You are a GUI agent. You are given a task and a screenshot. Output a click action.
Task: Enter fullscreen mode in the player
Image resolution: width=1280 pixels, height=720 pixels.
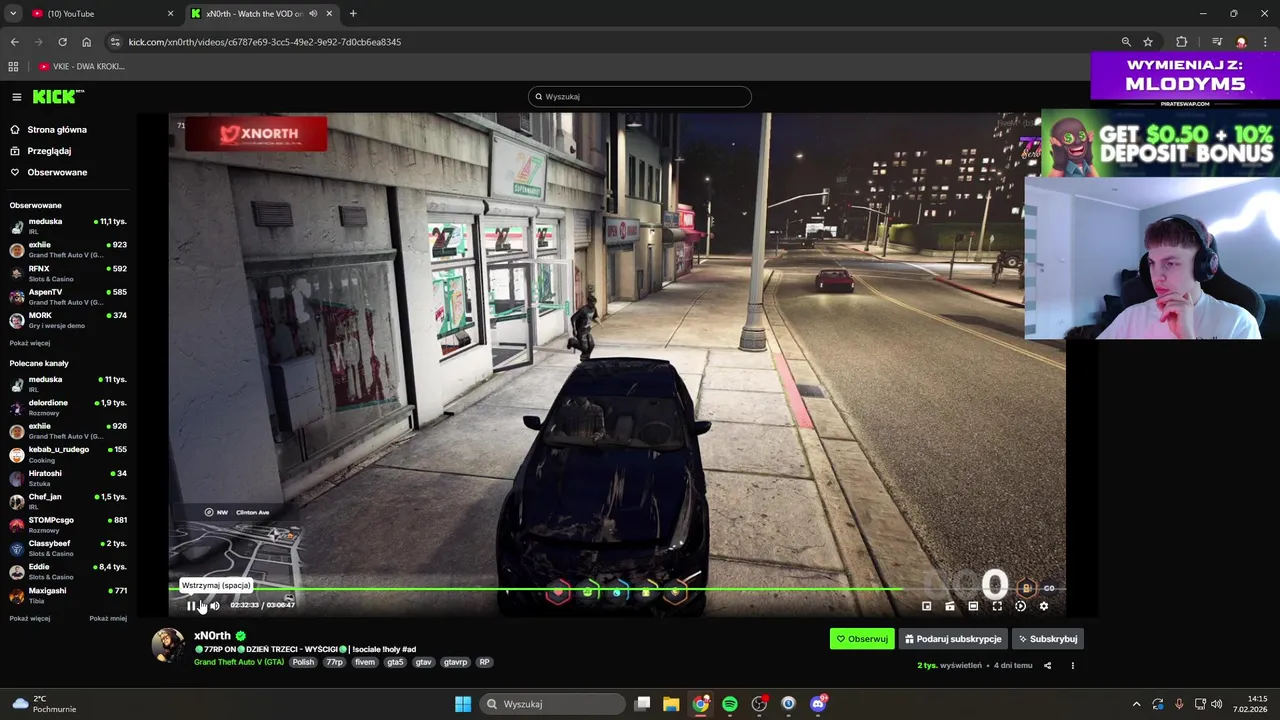point(997,606)
